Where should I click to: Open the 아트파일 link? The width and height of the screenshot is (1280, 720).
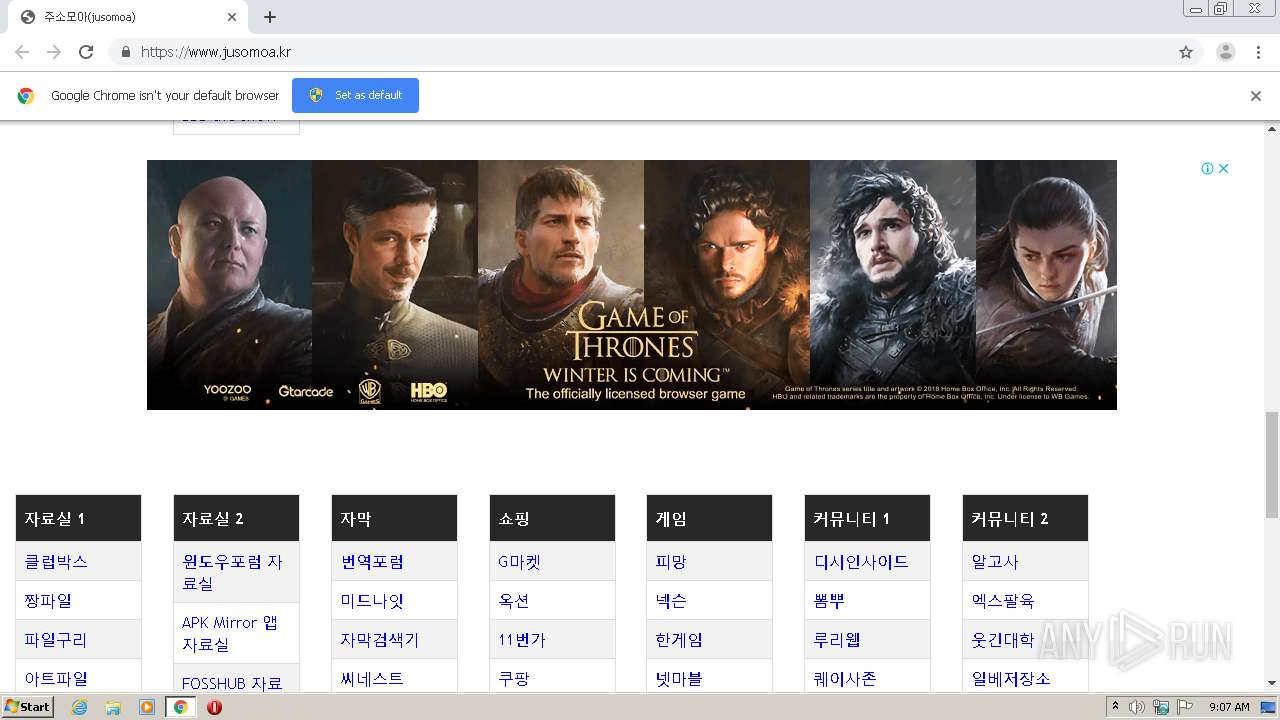pos(56,679)
